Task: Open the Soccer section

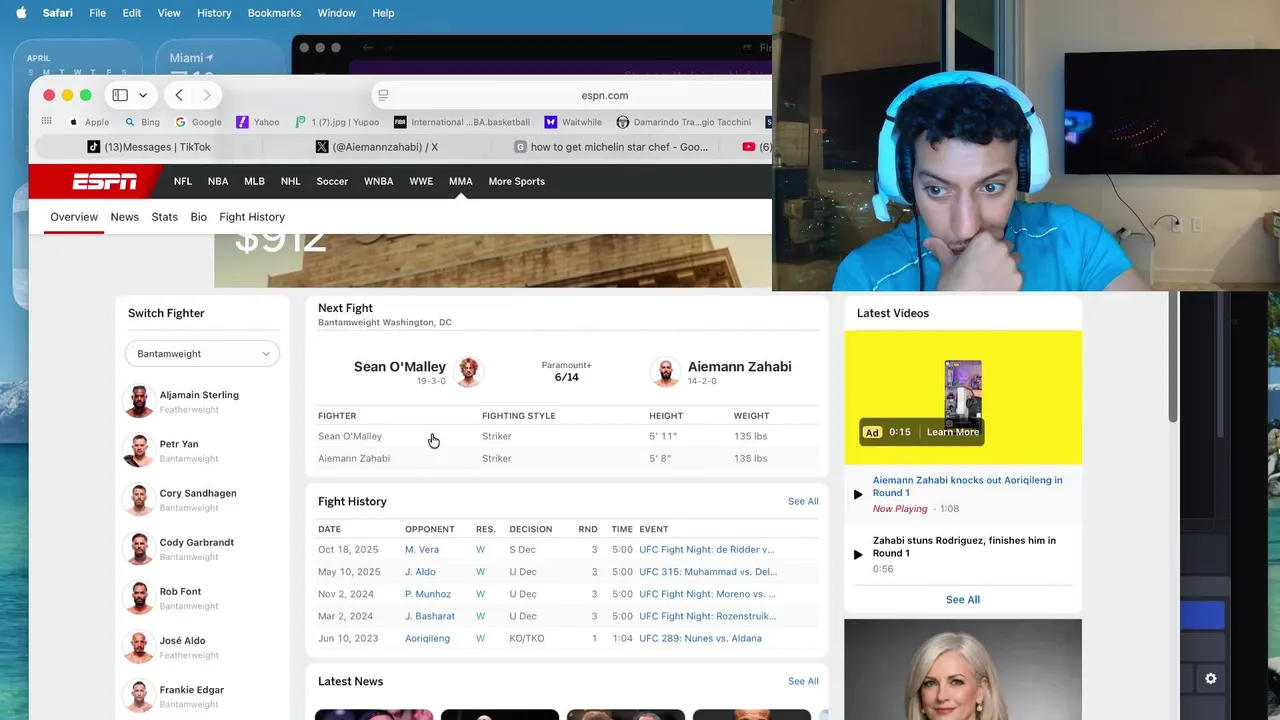Action: (x=332, y=181)
